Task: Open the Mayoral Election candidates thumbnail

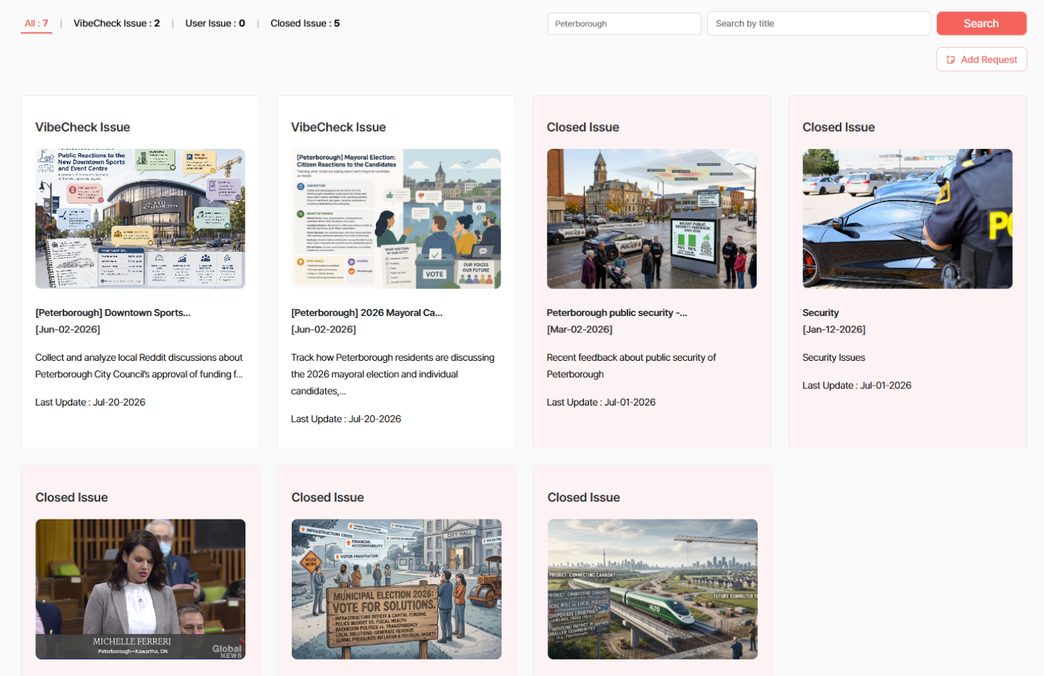Action: point(395,218)
